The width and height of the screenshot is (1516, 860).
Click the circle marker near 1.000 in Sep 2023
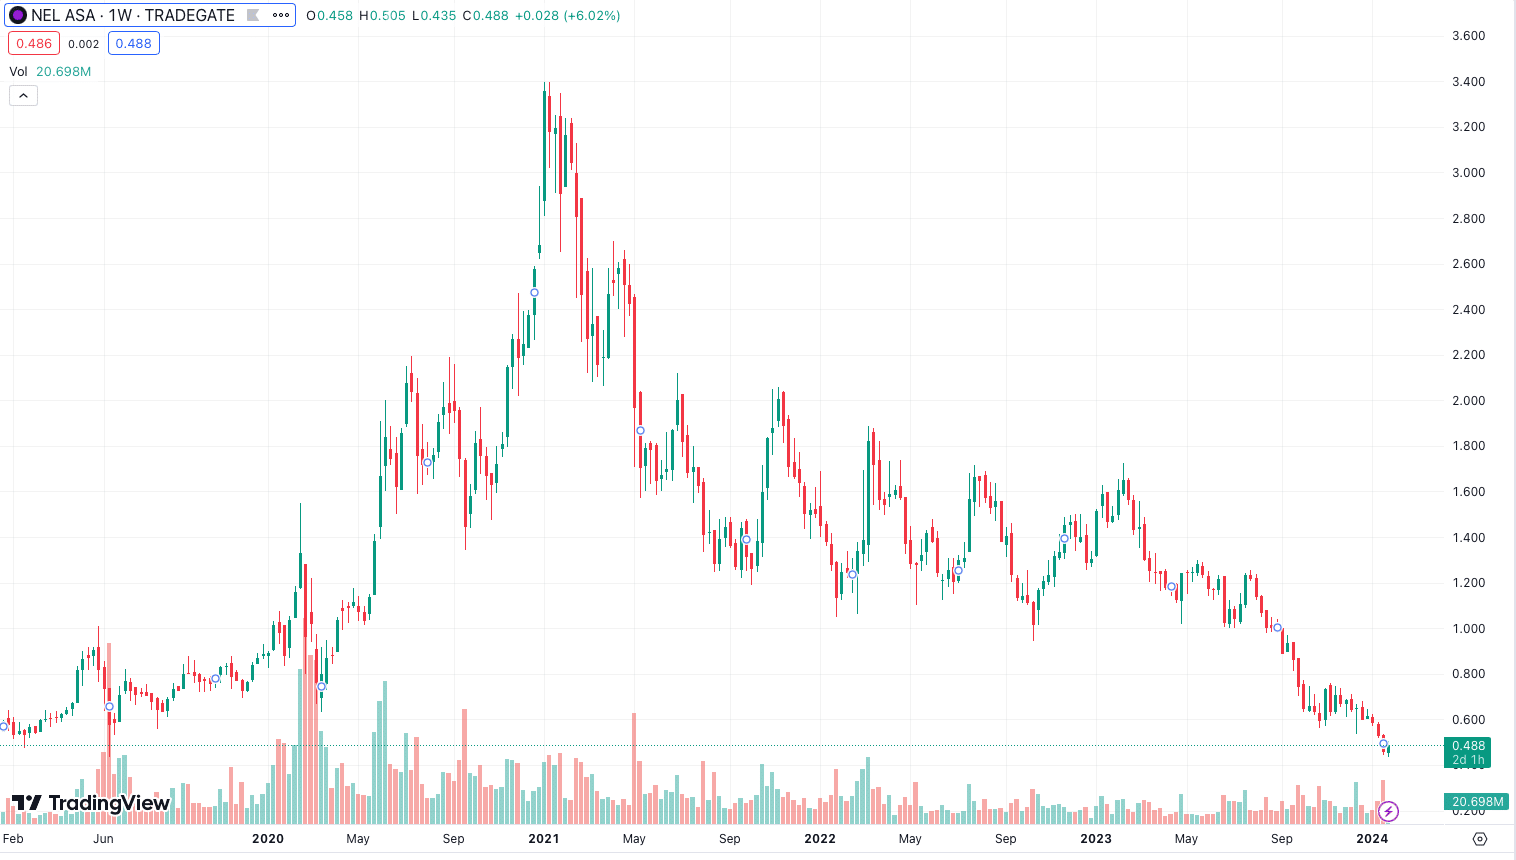click(1278, 628)
